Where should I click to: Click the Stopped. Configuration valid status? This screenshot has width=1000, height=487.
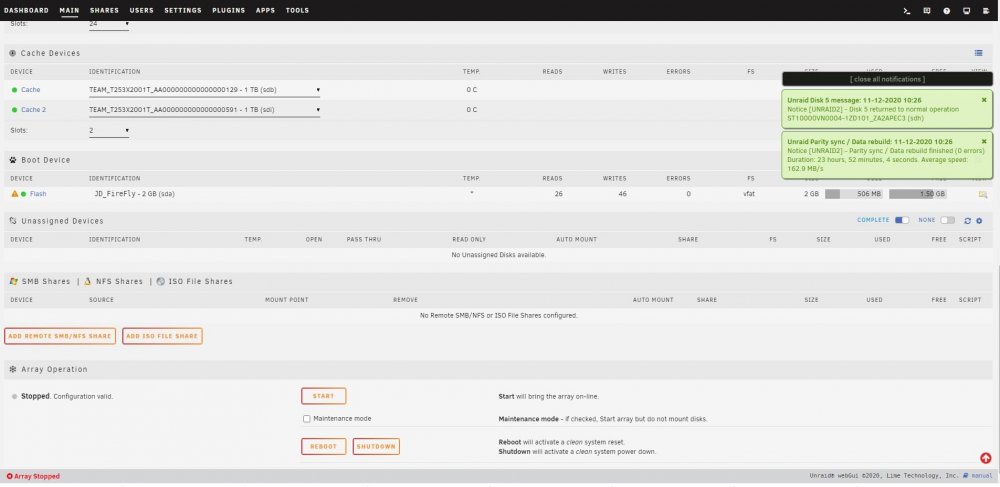[67, 396]
